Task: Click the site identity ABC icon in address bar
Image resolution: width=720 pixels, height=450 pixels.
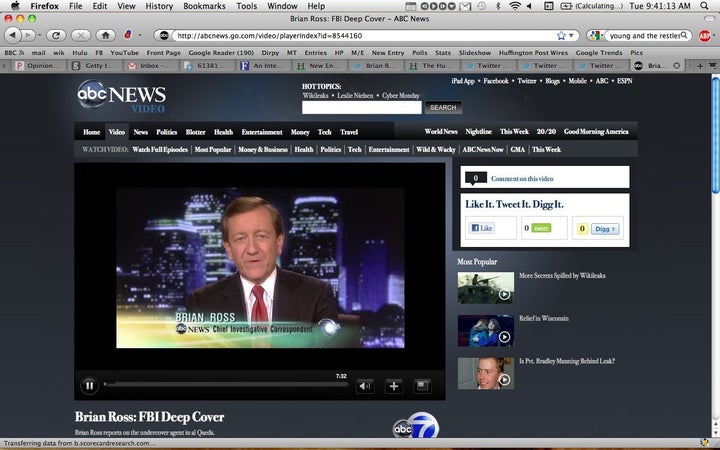Action: 164,35
